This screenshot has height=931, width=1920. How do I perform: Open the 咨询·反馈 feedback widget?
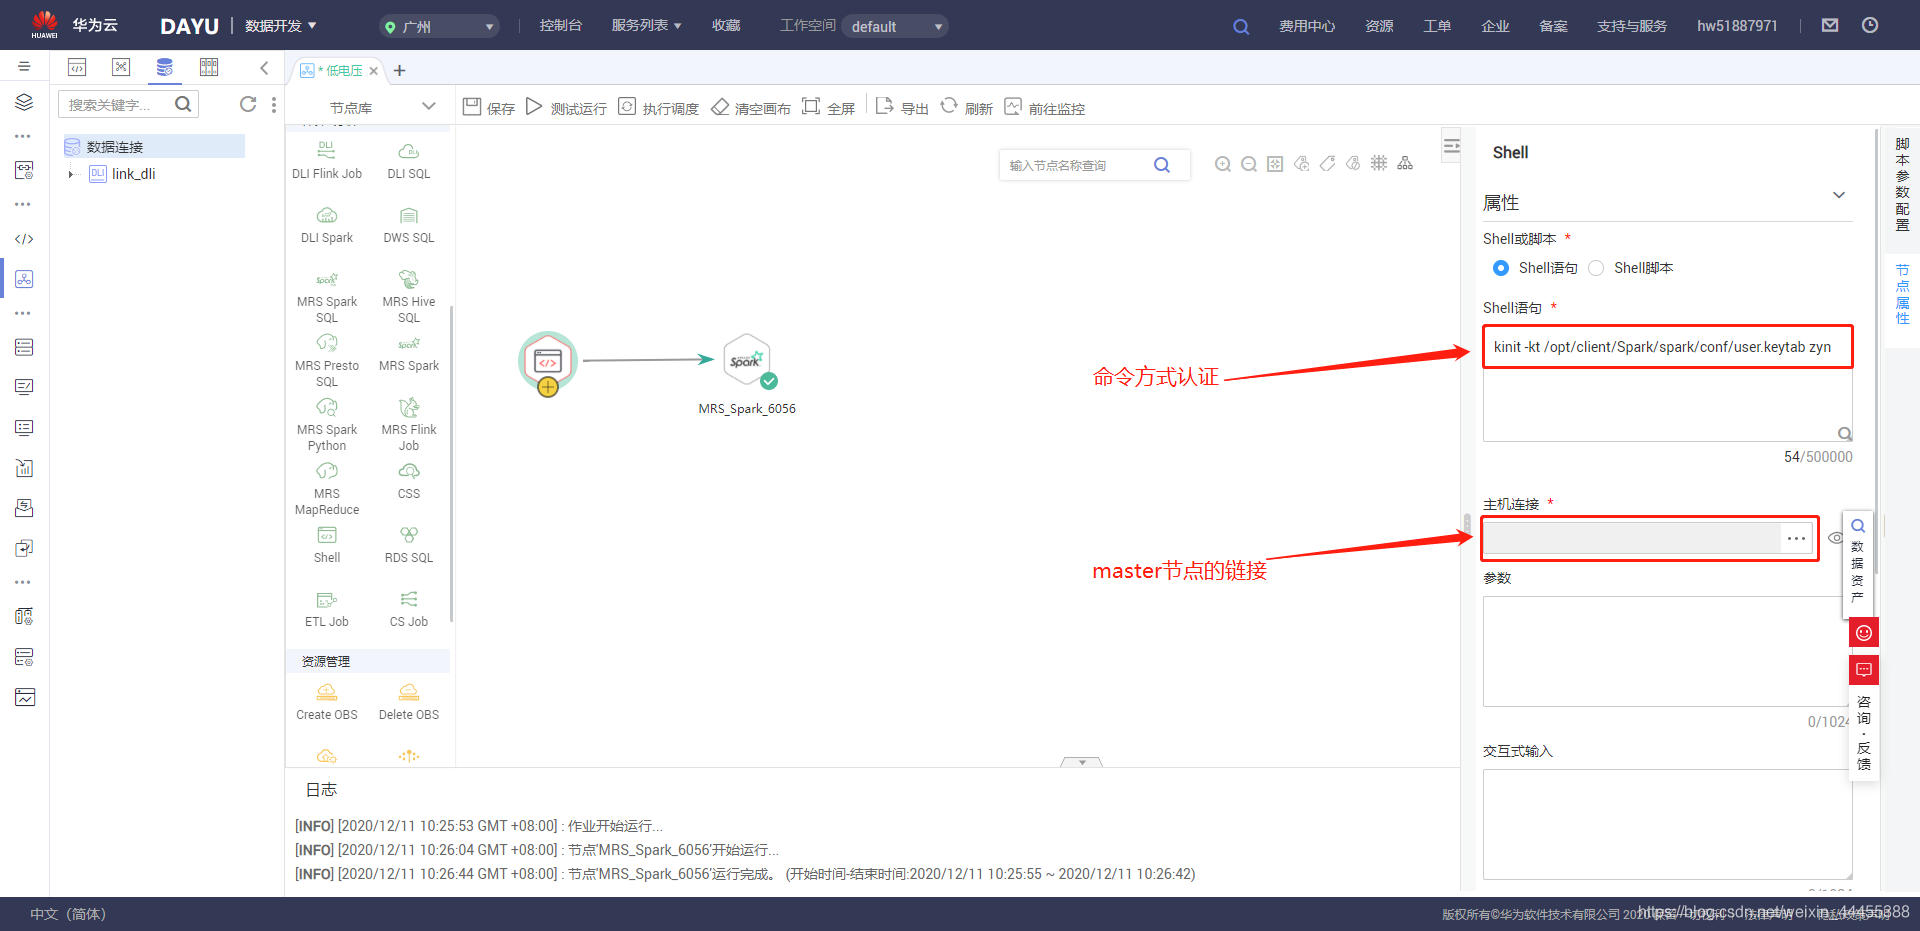tap(1864, 732)
